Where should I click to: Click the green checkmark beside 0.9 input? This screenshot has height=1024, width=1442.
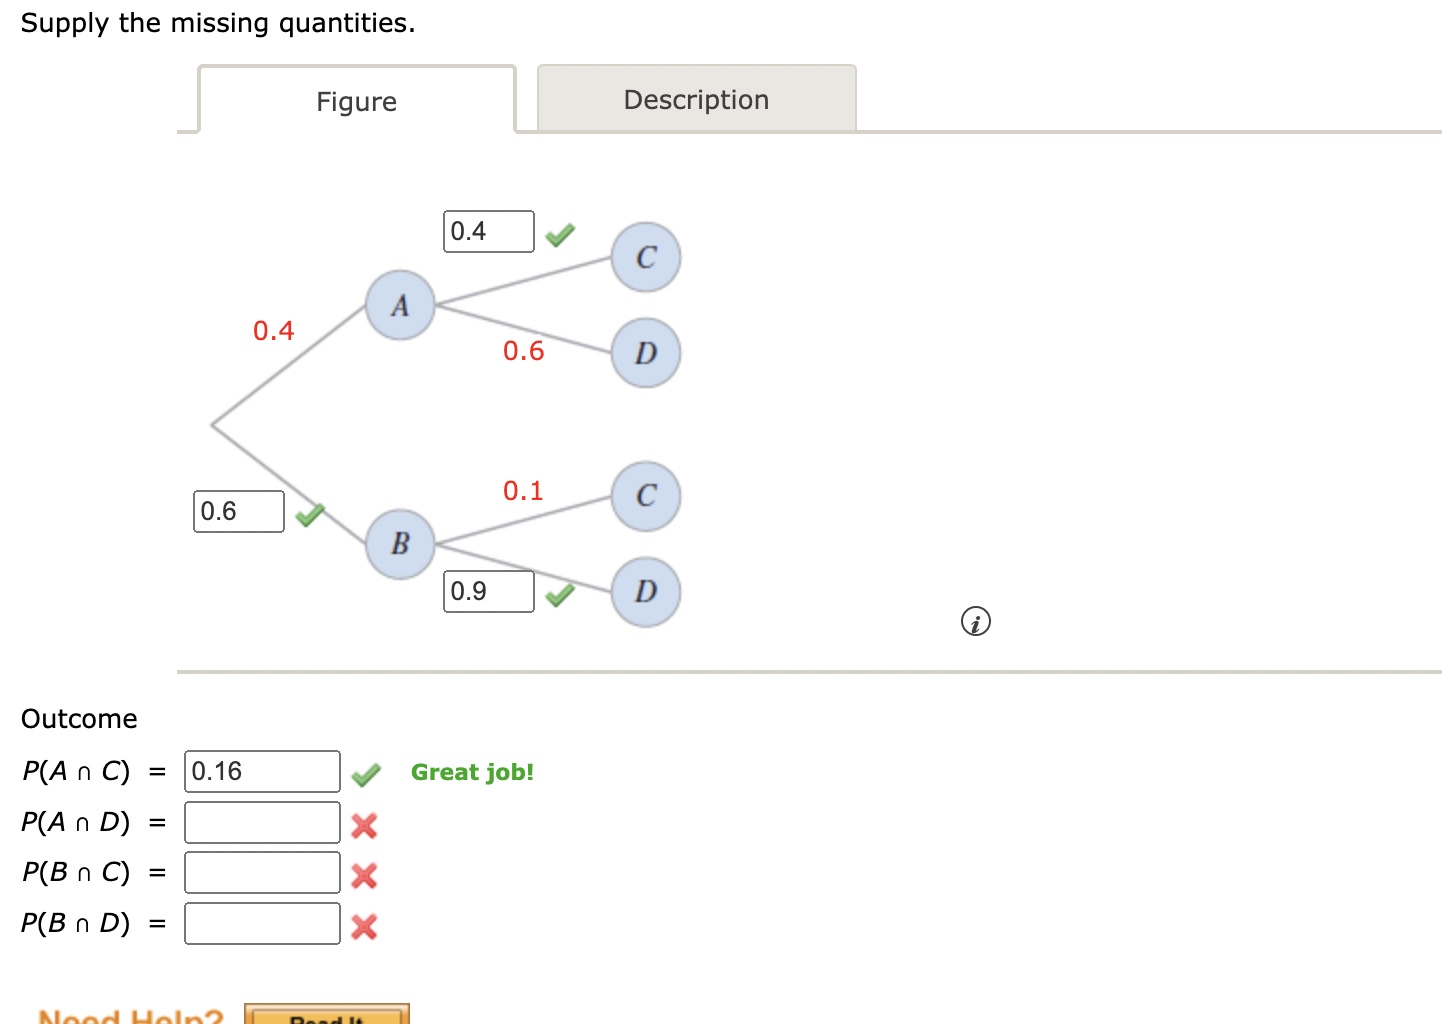(x=560, y=594)
